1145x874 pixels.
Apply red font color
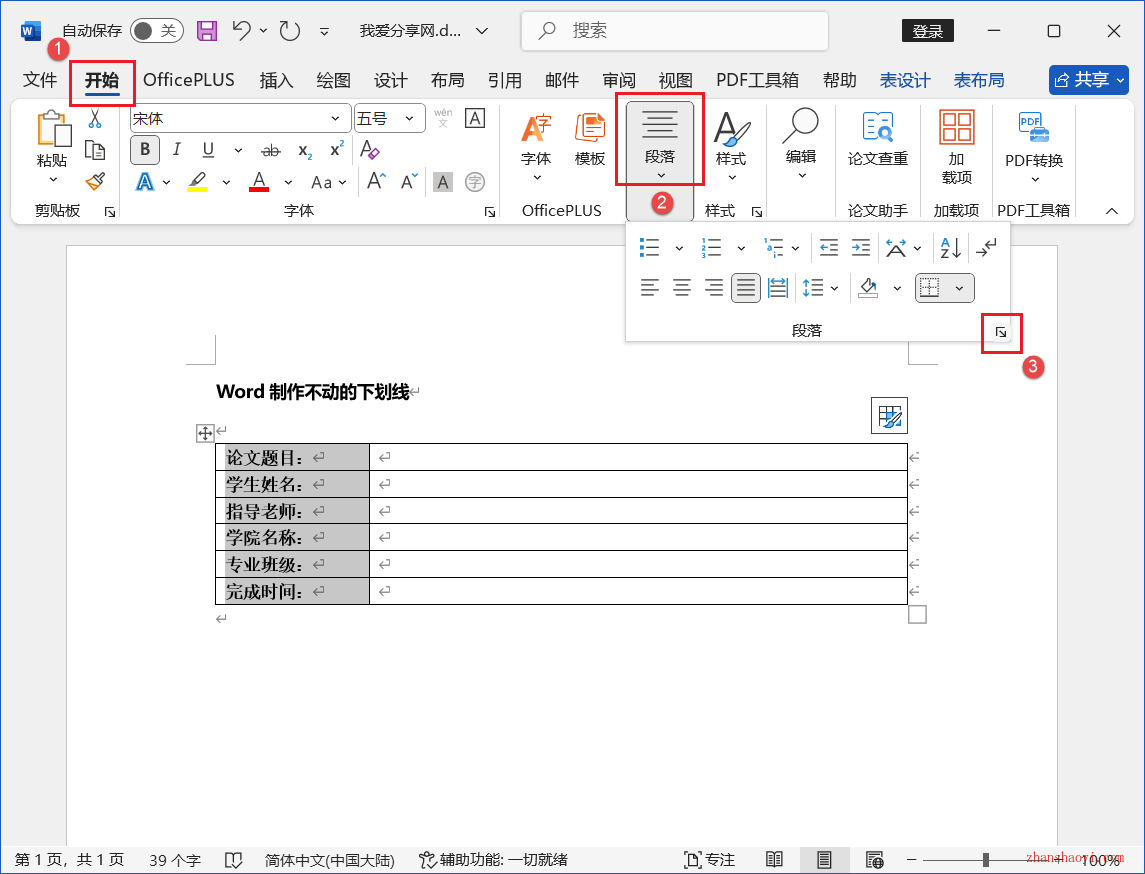tap(259, 182)
